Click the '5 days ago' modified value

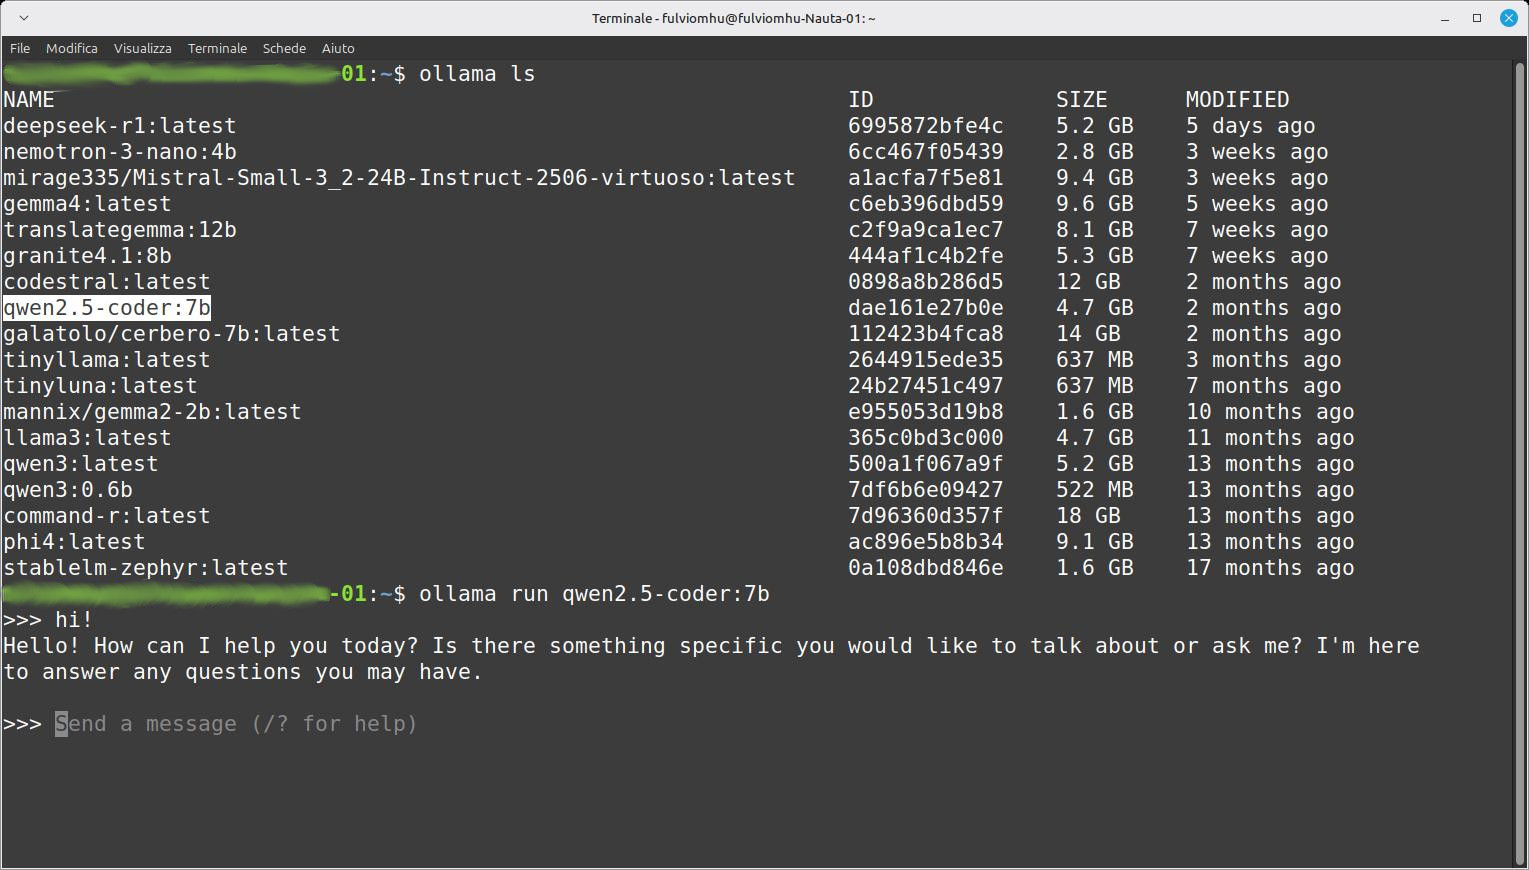[1251, 126]
